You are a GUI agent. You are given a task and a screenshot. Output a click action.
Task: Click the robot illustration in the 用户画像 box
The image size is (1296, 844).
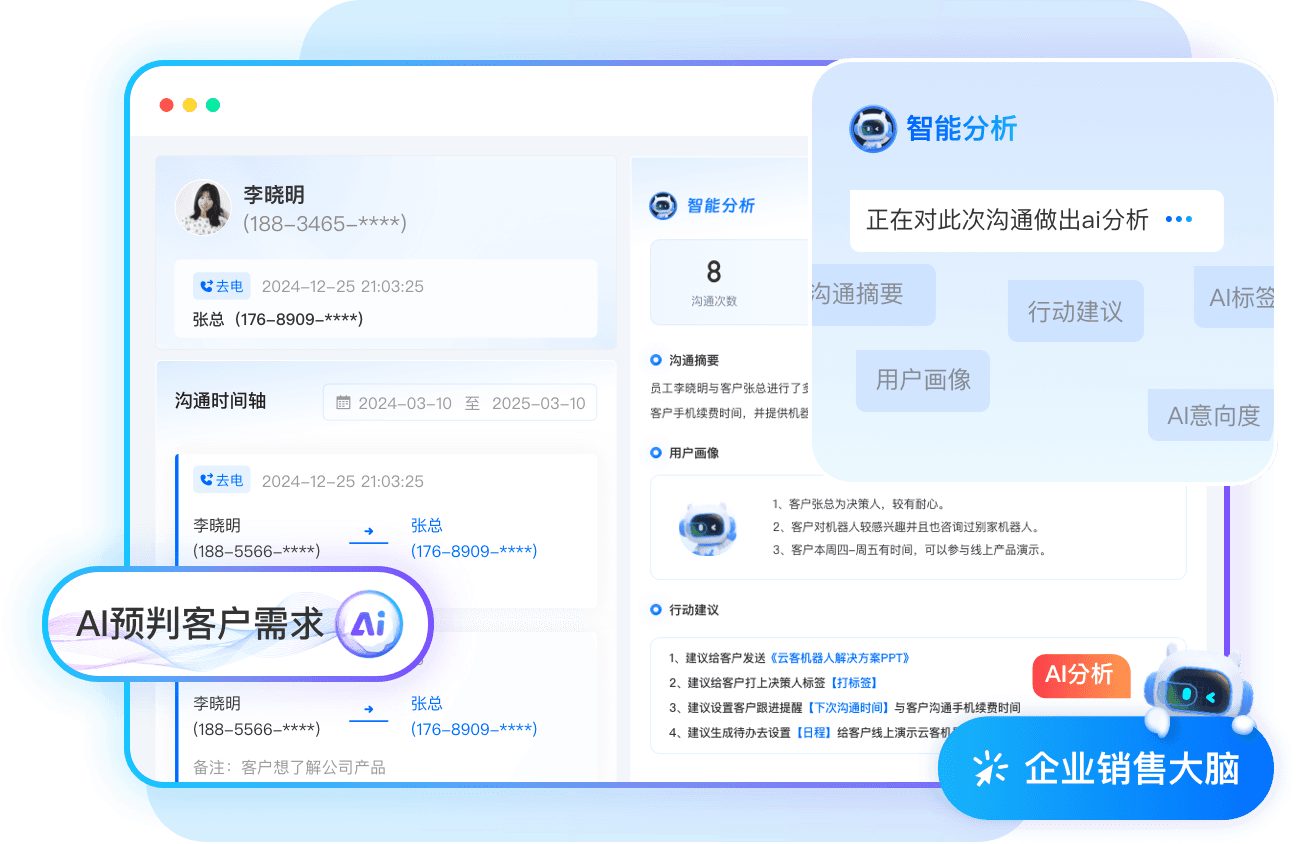pyautogui.click(x=707, y=527)
